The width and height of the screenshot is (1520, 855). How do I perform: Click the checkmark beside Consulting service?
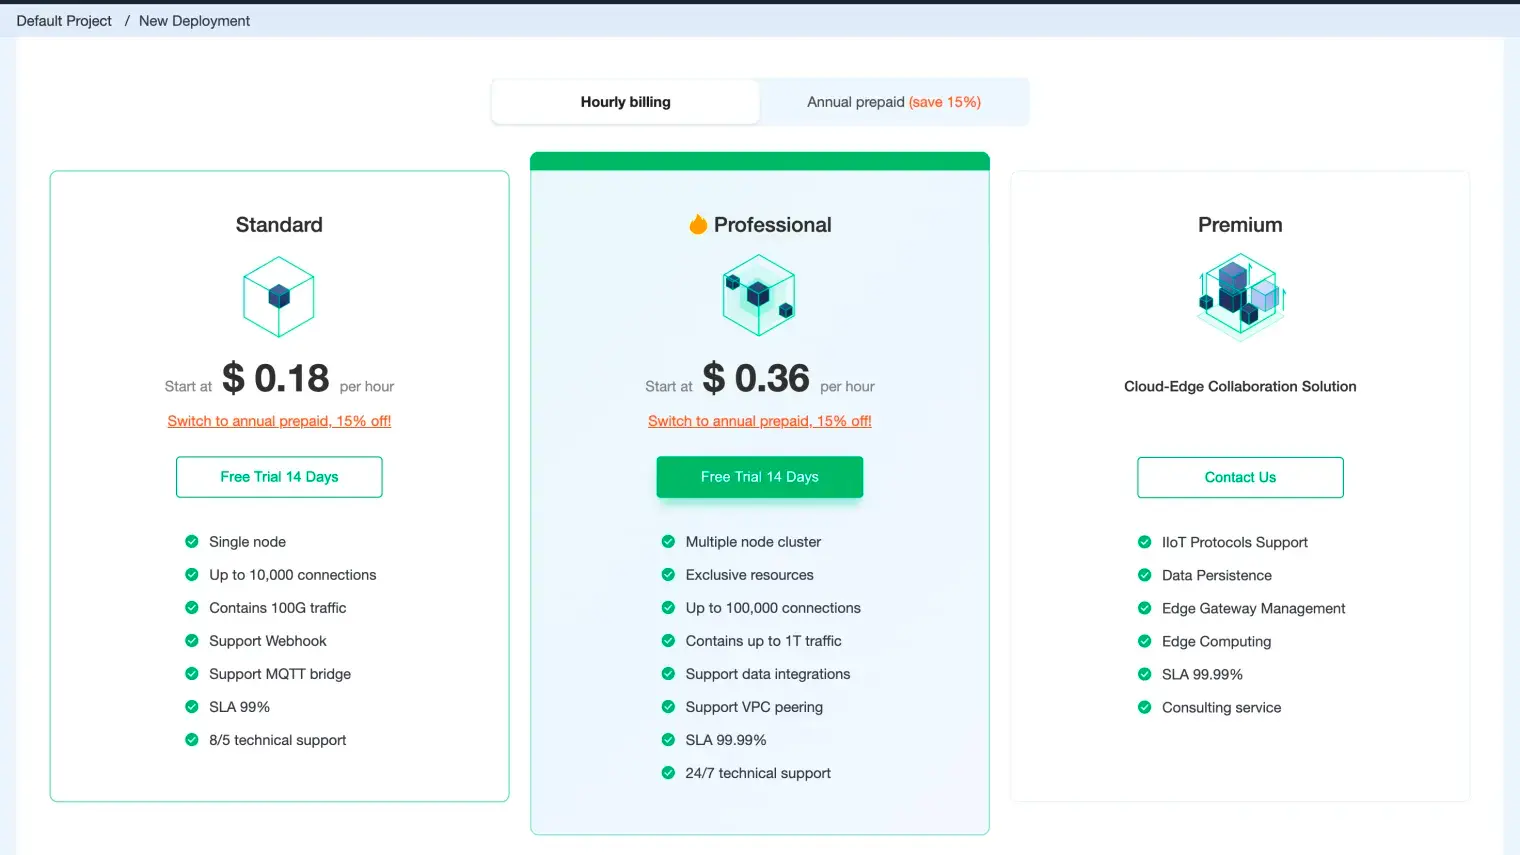(x=1144, y=707)
